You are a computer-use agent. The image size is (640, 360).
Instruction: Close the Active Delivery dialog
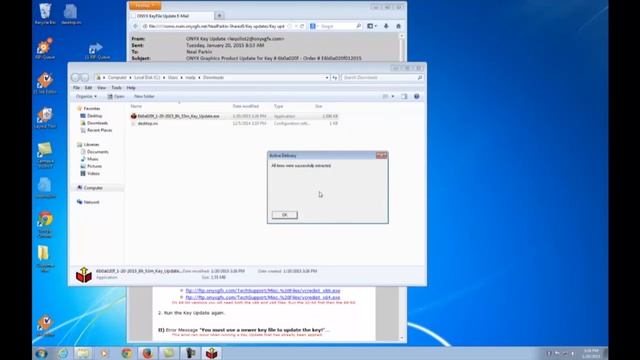(x=382, y=156)
